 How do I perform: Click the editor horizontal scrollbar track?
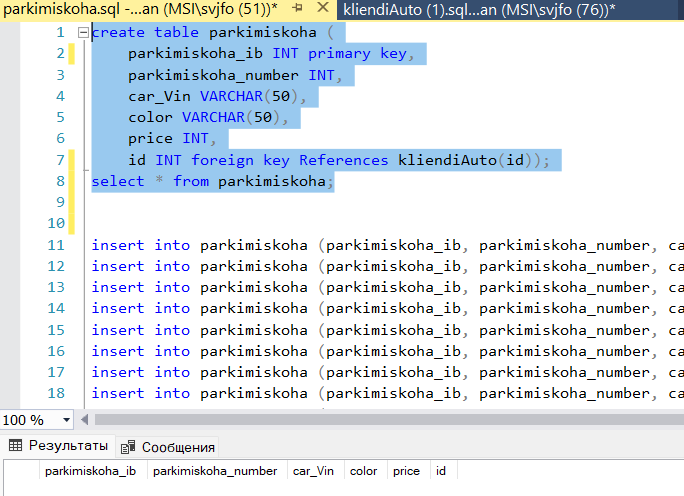pos(388,420)
